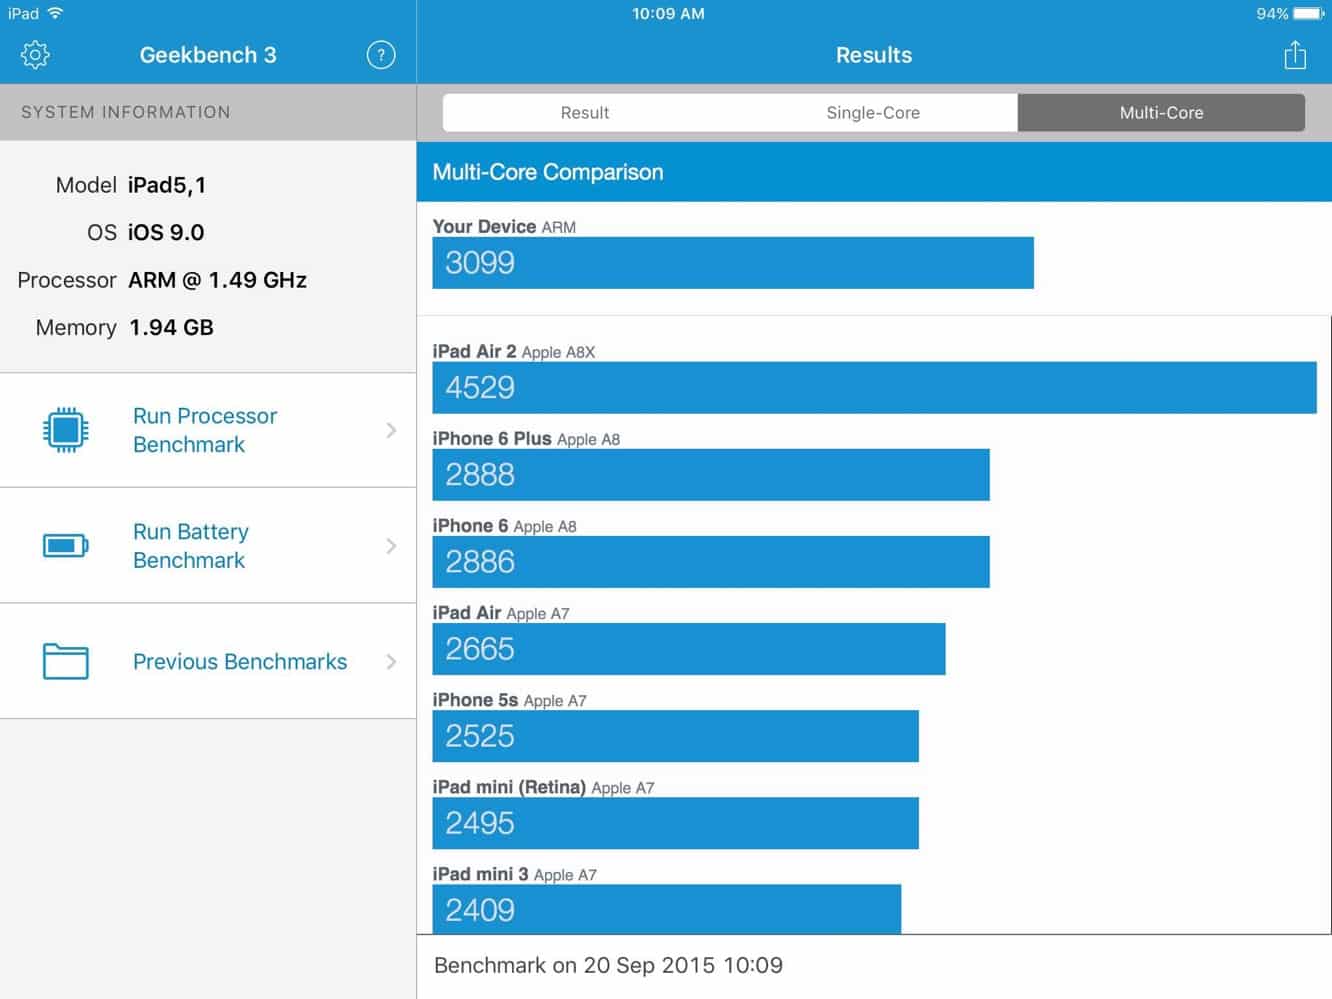Tap chevron next to Run Battery Benchmark
The height and width of the screenshot is (999, 1332).
coord(391,546)
